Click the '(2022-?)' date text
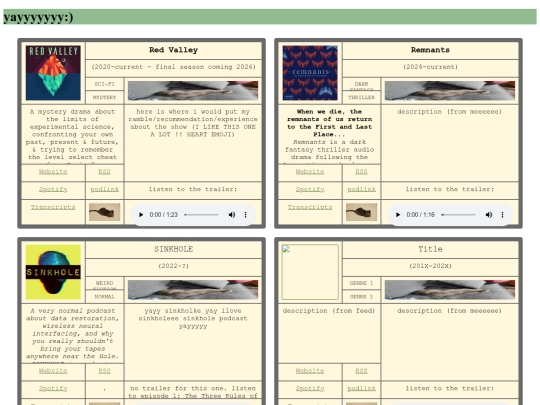 coord(174,266)
